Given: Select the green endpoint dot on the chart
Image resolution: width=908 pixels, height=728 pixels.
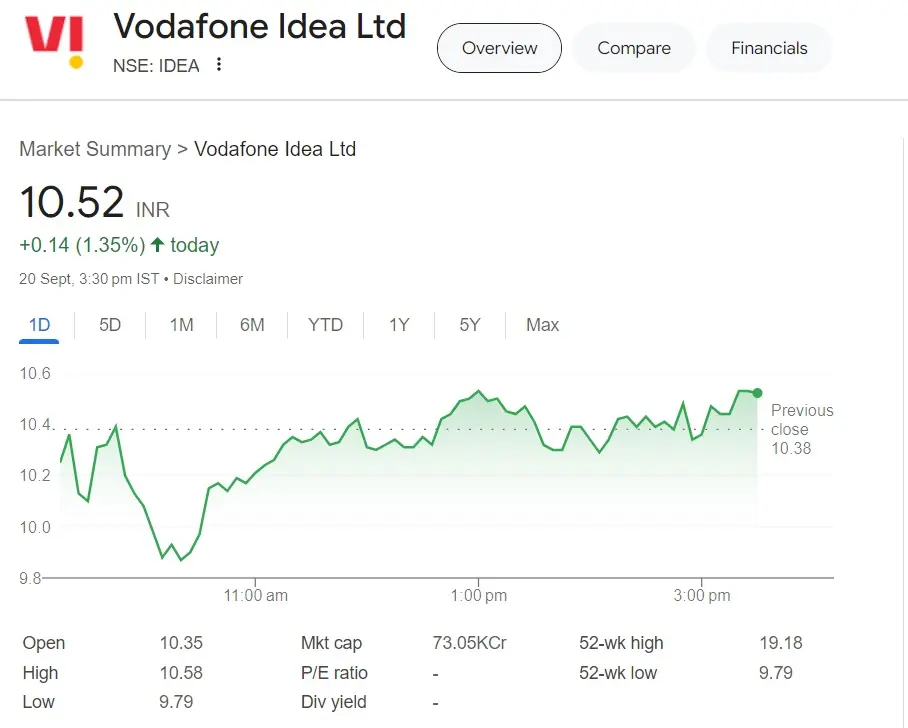Looking at the screenshot, I should 757,393.
